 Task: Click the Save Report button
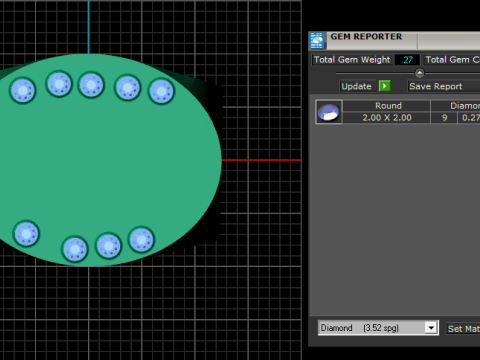point(444,86)
